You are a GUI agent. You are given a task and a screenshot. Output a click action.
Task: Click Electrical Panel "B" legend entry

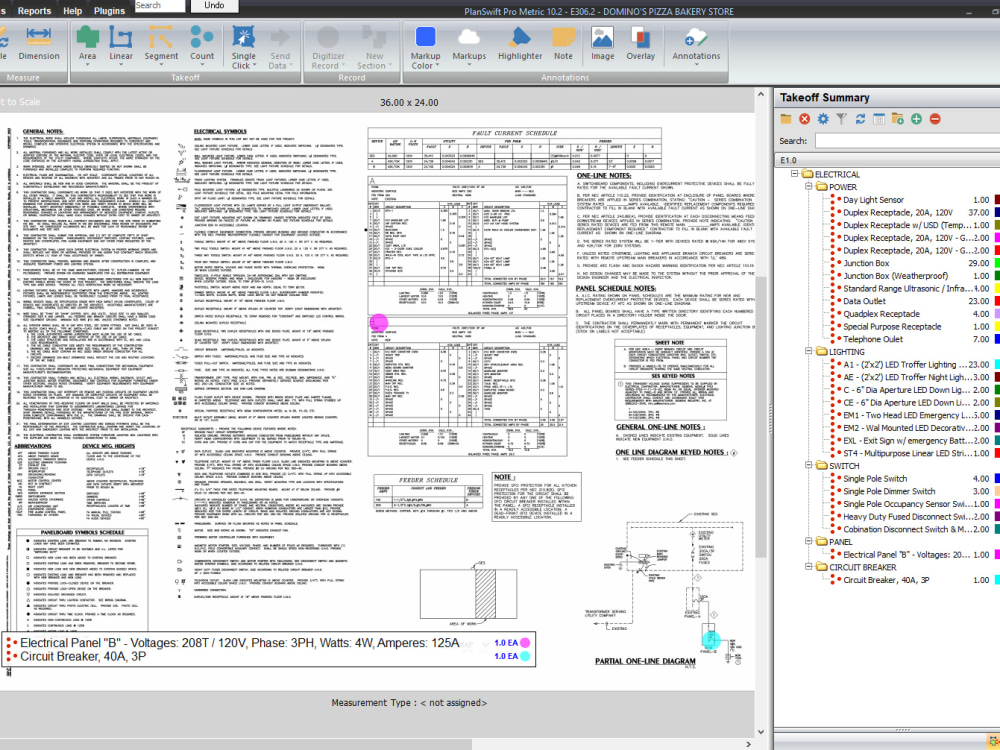click(x=239, y=643)
